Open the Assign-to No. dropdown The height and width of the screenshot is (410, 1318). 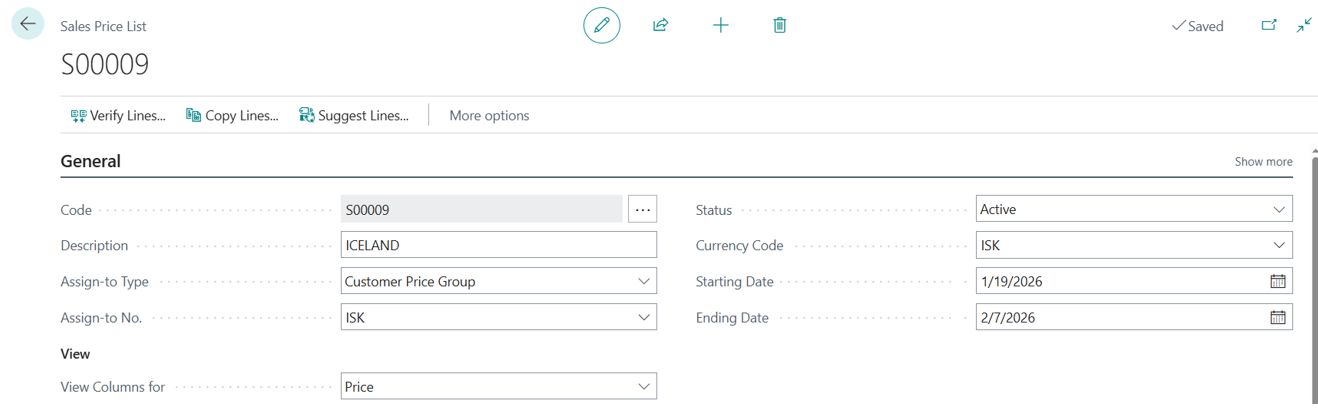click(x=643, y=318)
